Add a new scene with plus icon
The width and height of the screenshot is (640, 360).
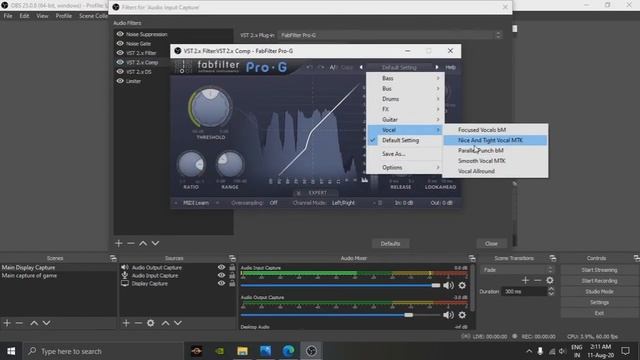tap(7, 323)
